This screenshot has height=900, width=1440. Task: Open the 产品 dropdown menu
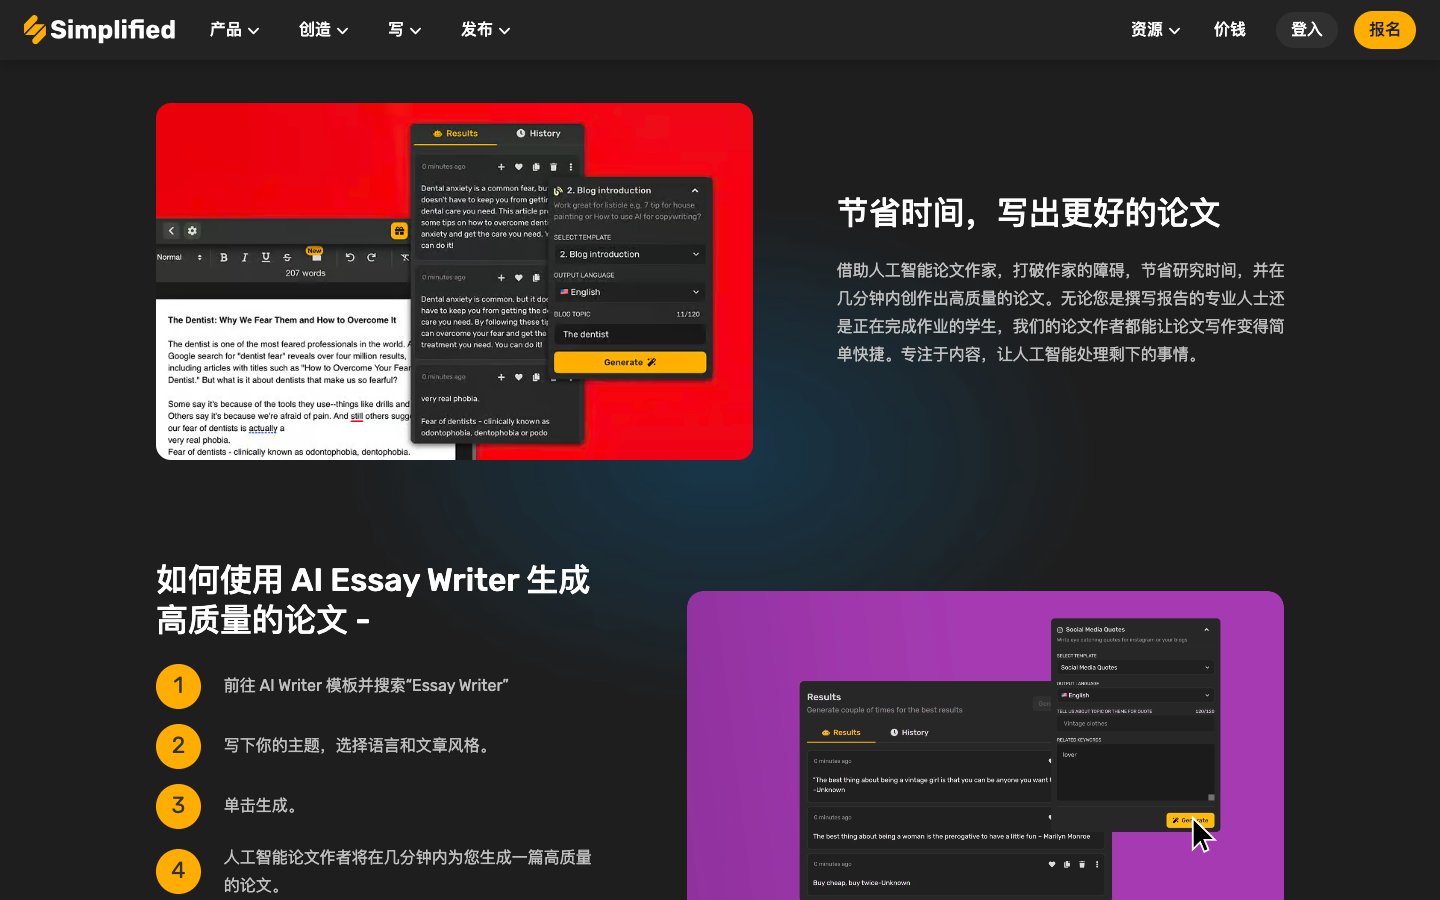click(x=235, y=30)
